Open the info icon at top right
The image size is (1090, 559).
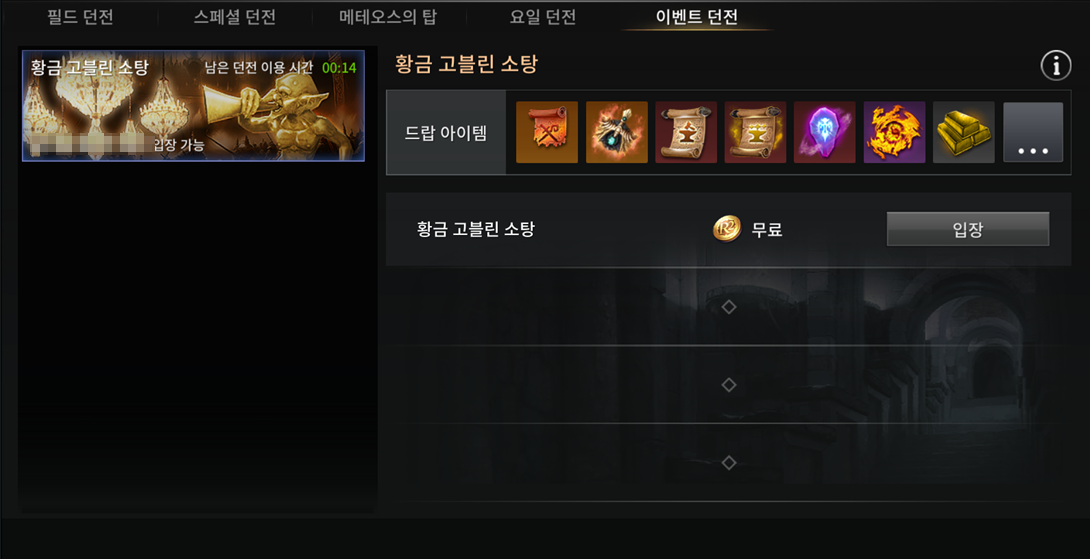[1055, 66]
